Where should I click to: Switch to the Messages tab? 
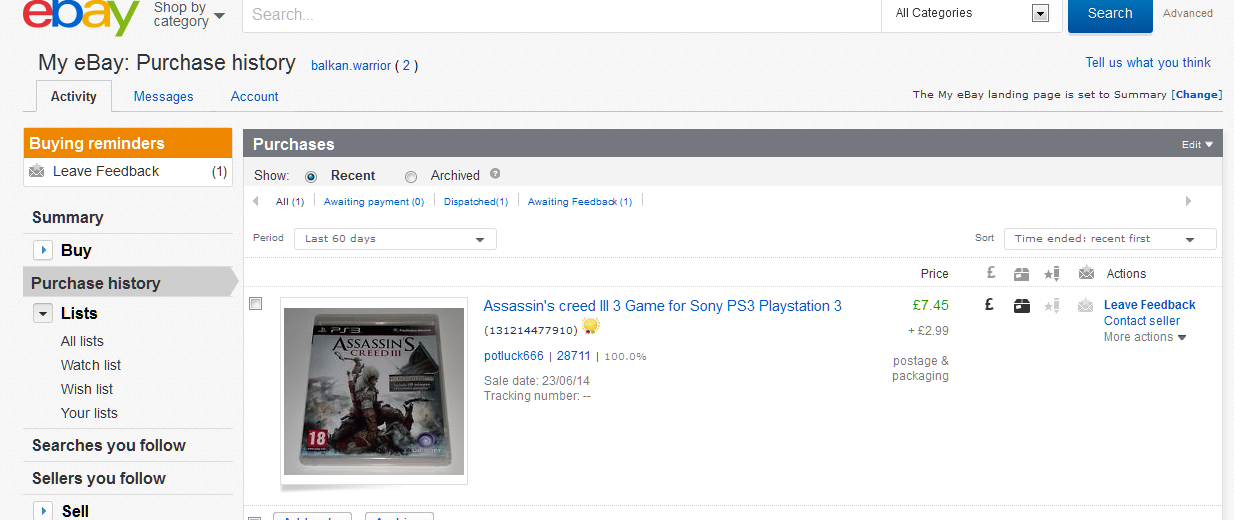coord(163,97)
